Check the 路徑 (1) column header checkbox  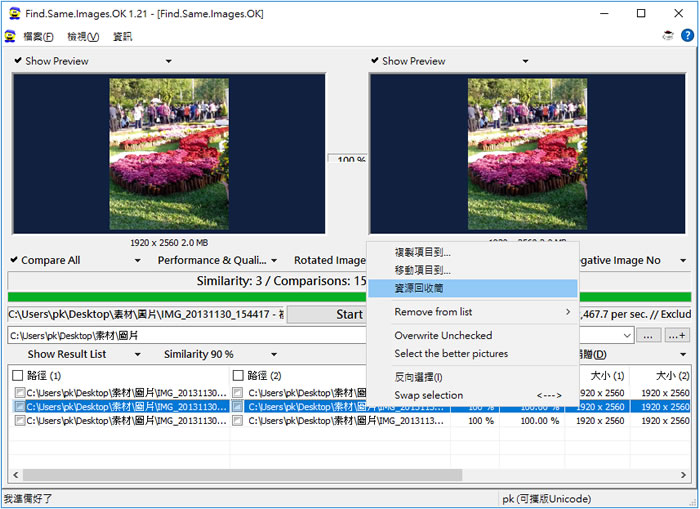[x=17, y=376]
